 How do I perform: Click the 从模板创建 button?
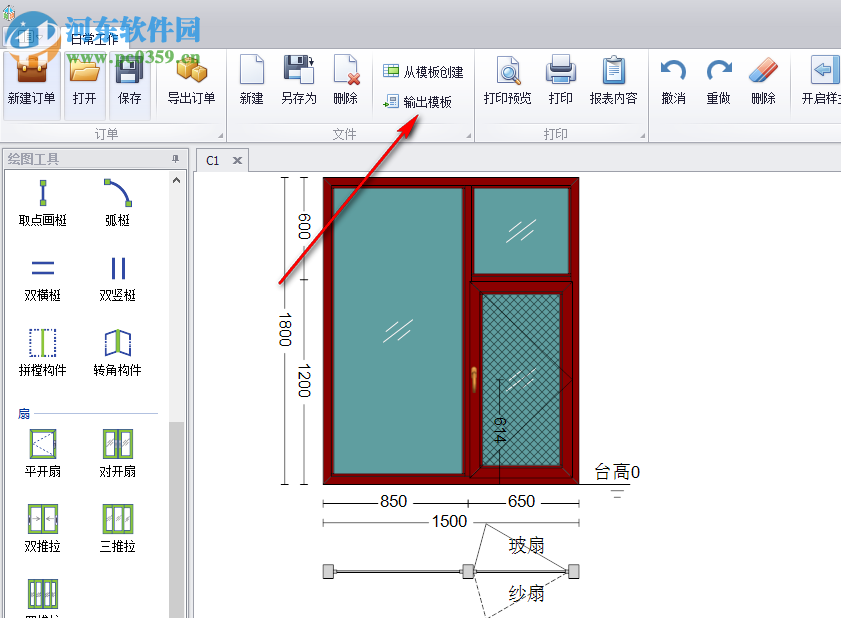(424, 72)
